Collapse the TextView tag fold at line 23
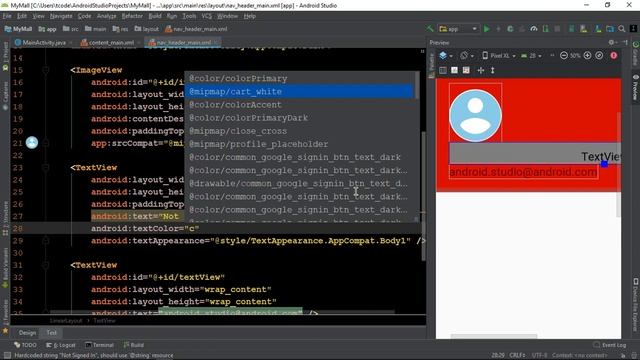 pyautogui.click(x=46, y=168)
